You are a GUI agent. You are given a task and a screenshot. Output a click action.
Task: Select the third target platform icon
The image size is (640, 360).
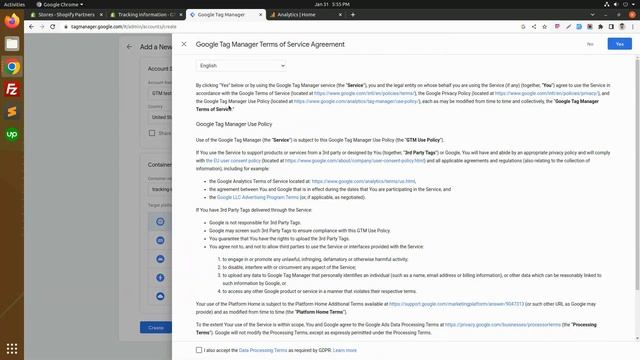[160, 259]
